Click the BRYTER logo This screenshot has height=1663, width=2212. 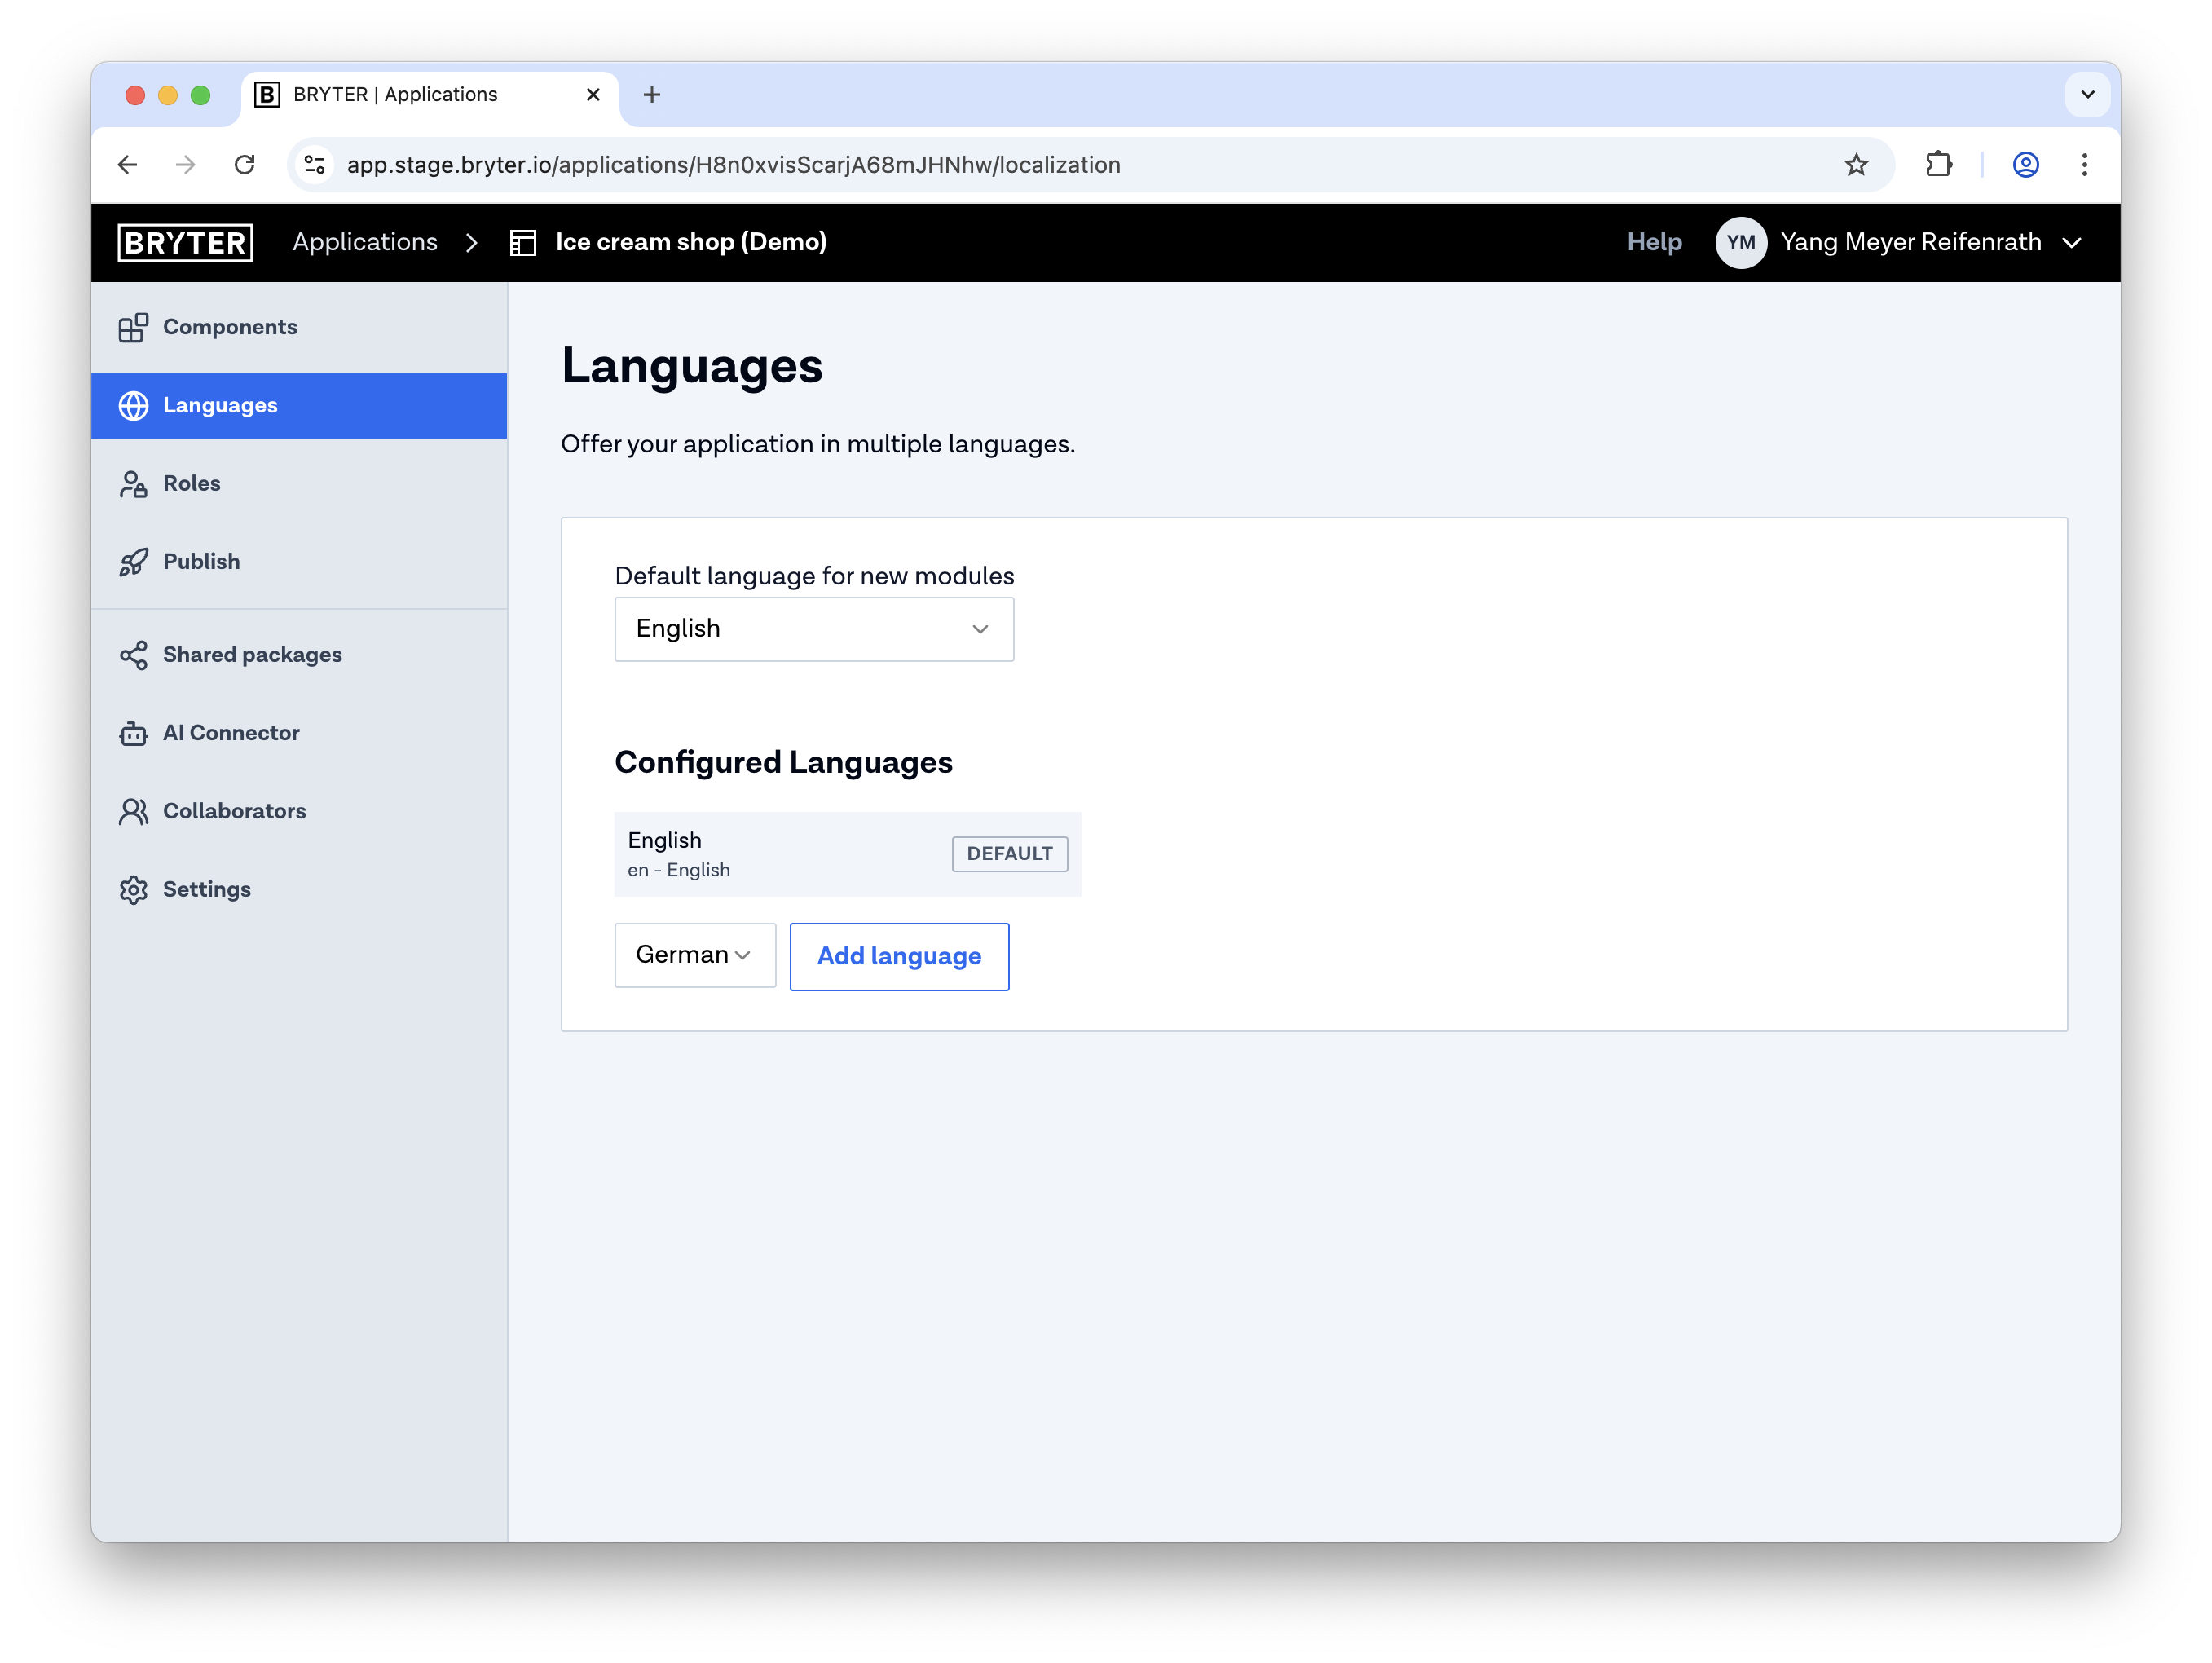[x=185, y=243]
